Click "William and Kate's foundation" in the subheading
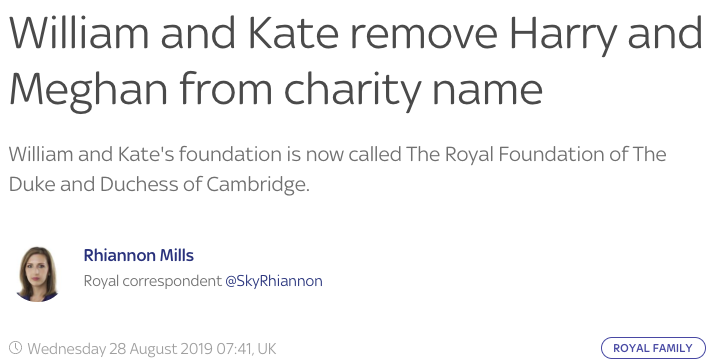 coord(145,154)
